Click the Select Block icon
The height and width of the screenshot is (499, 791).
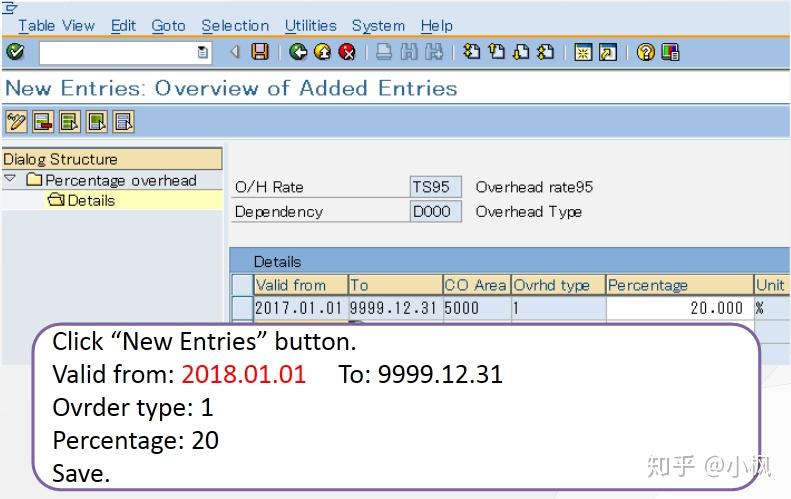tap(97, 122)
